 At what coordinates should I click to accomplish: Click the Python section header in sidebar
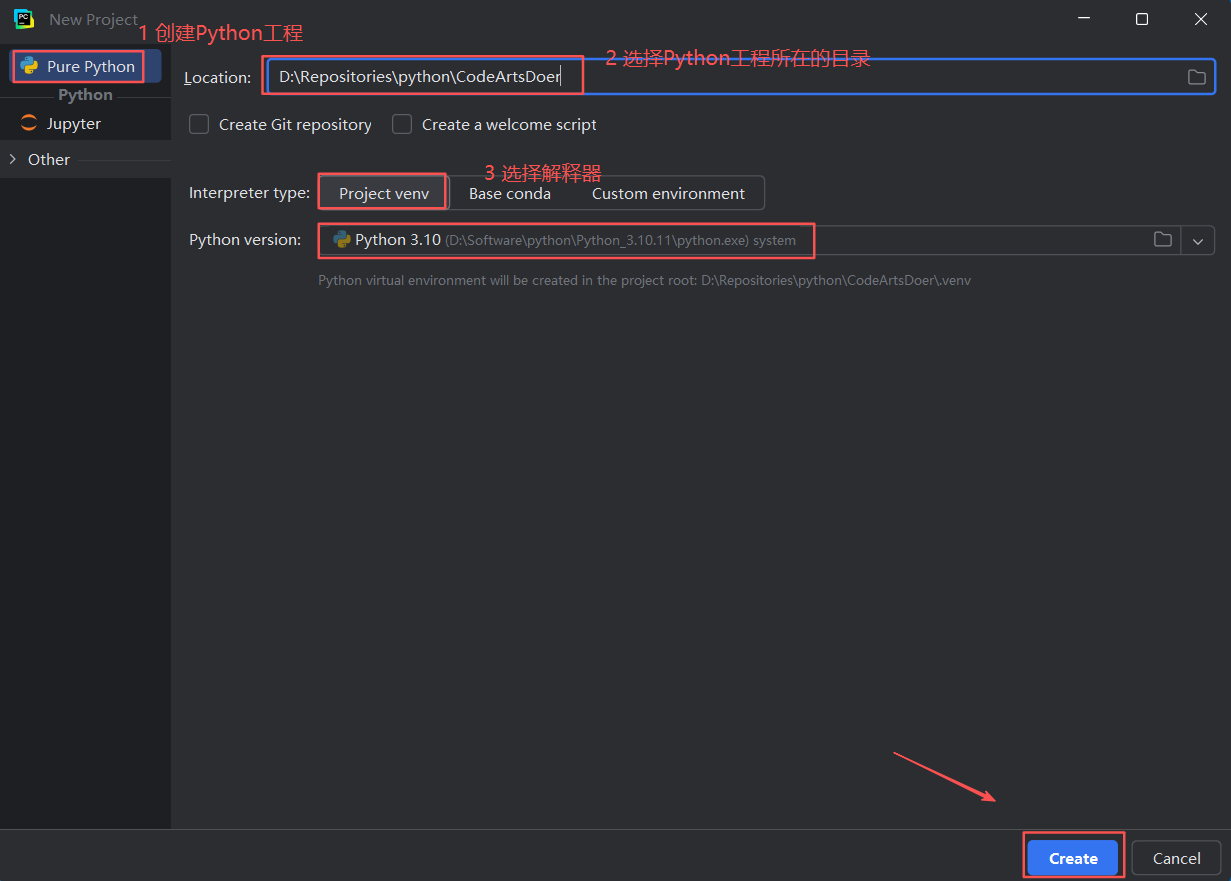(85, 95)
